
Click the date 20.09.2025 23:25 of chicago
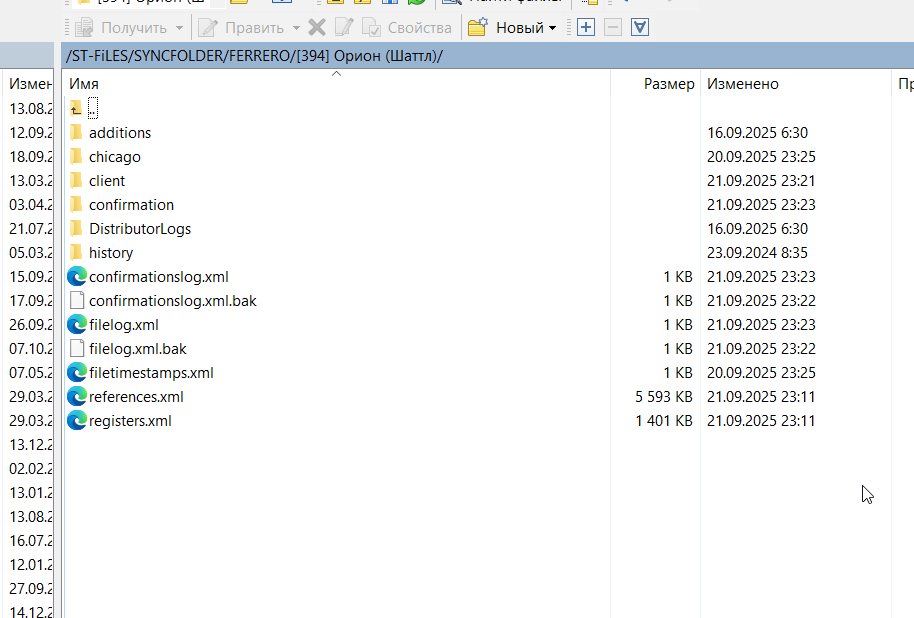(761, 156)
